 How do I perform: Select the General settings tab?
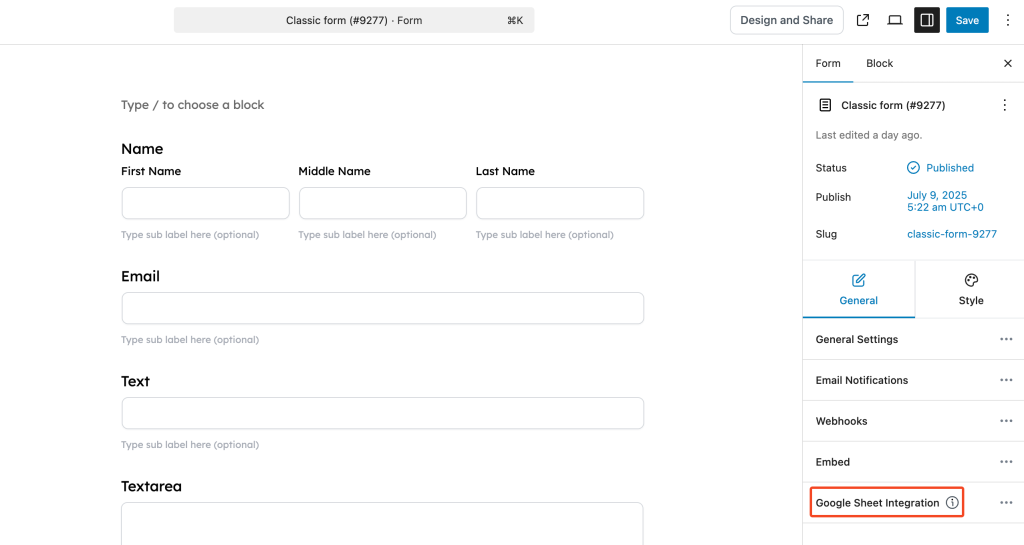coord(859,289)
